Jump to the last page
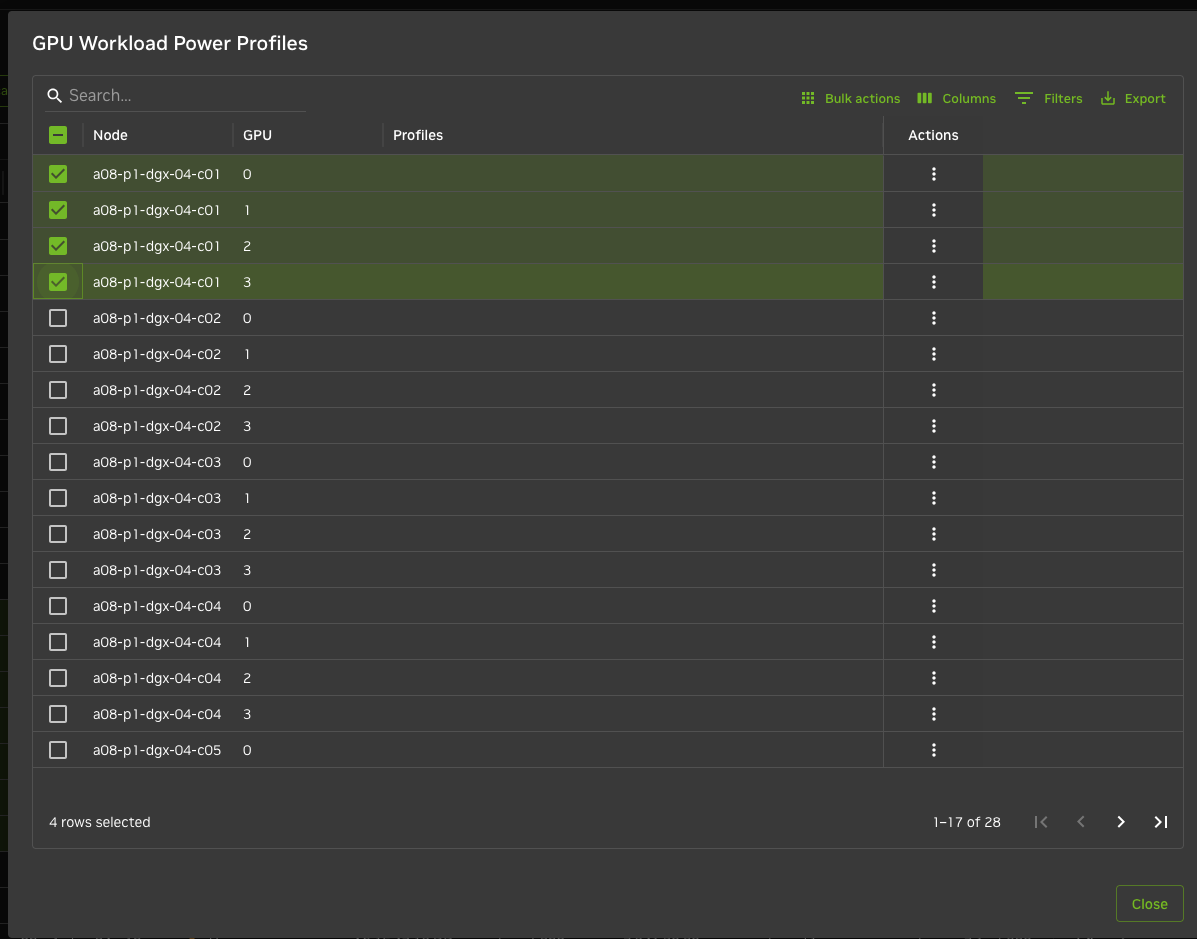The width and height of the screenshot is (1197, 939). [1160, 822]
